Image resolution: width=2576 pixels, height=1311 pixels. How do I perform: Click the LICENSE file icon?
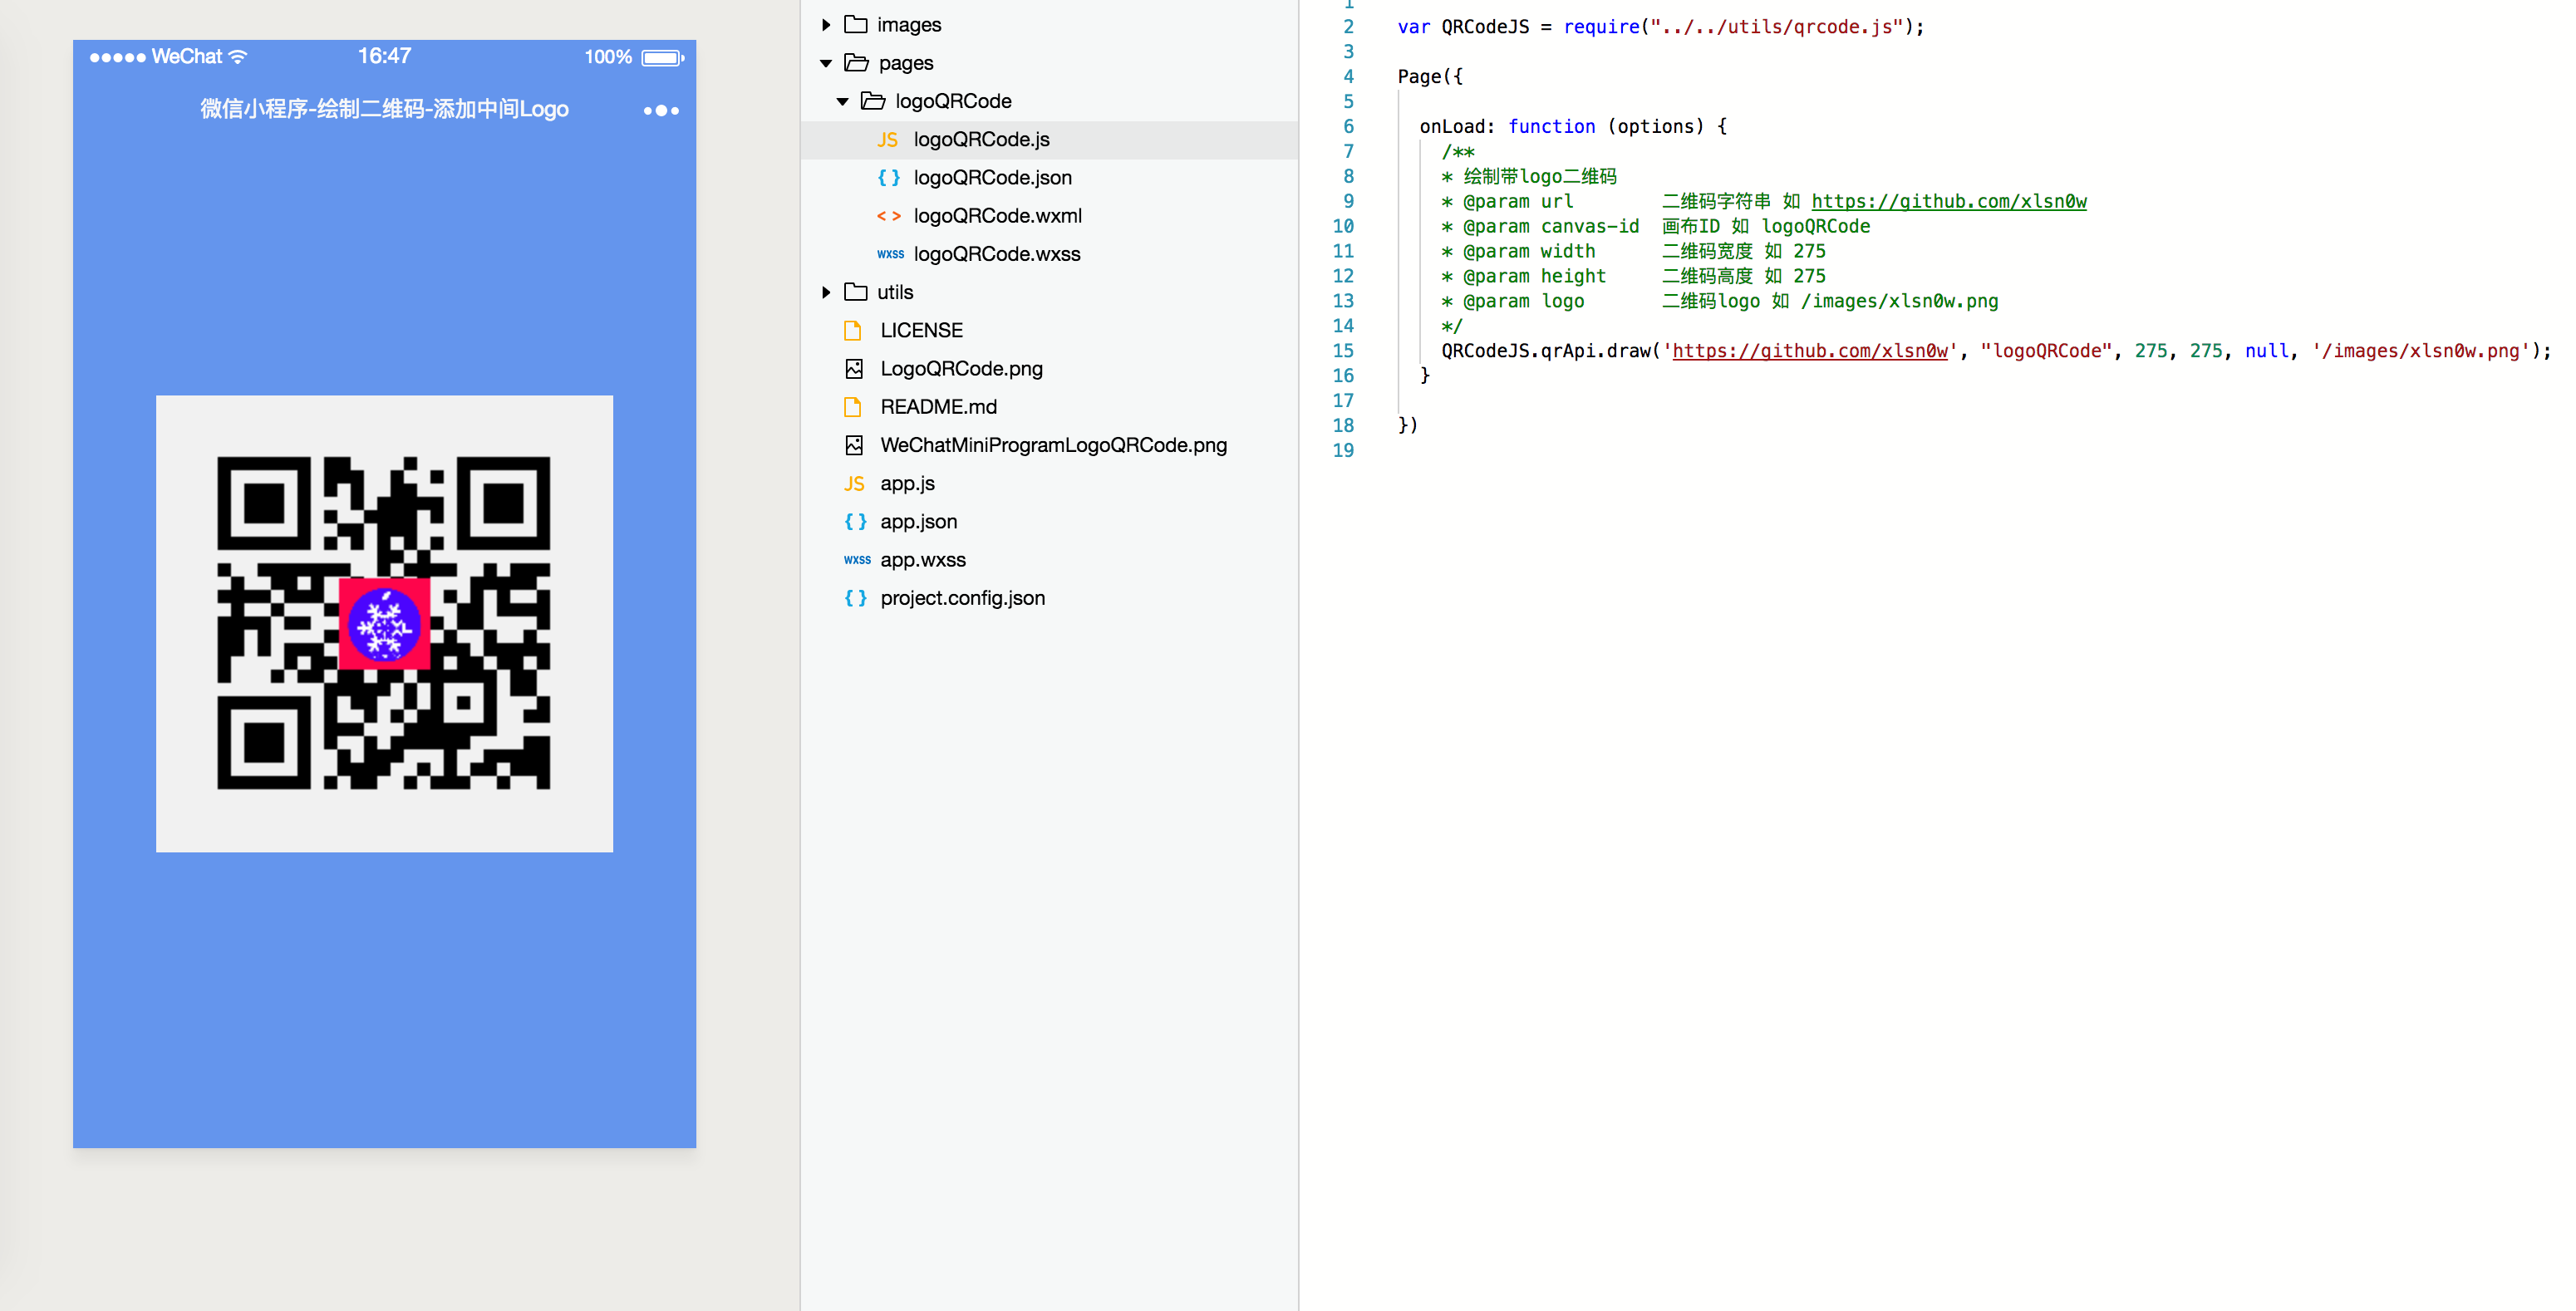click(x=853, y=330)
